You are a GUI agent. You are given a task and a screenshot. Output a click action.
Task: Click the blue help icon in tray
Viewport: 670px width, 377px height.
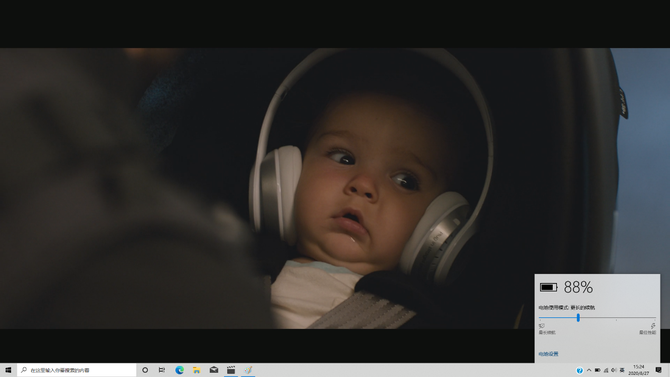click(579, 370)
